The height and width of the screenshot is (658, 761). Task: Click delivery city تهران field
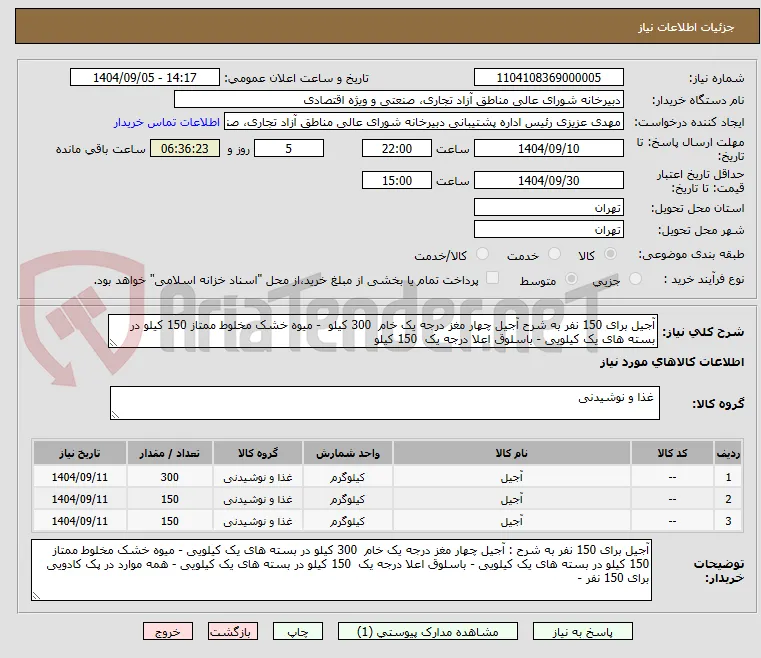548,230
